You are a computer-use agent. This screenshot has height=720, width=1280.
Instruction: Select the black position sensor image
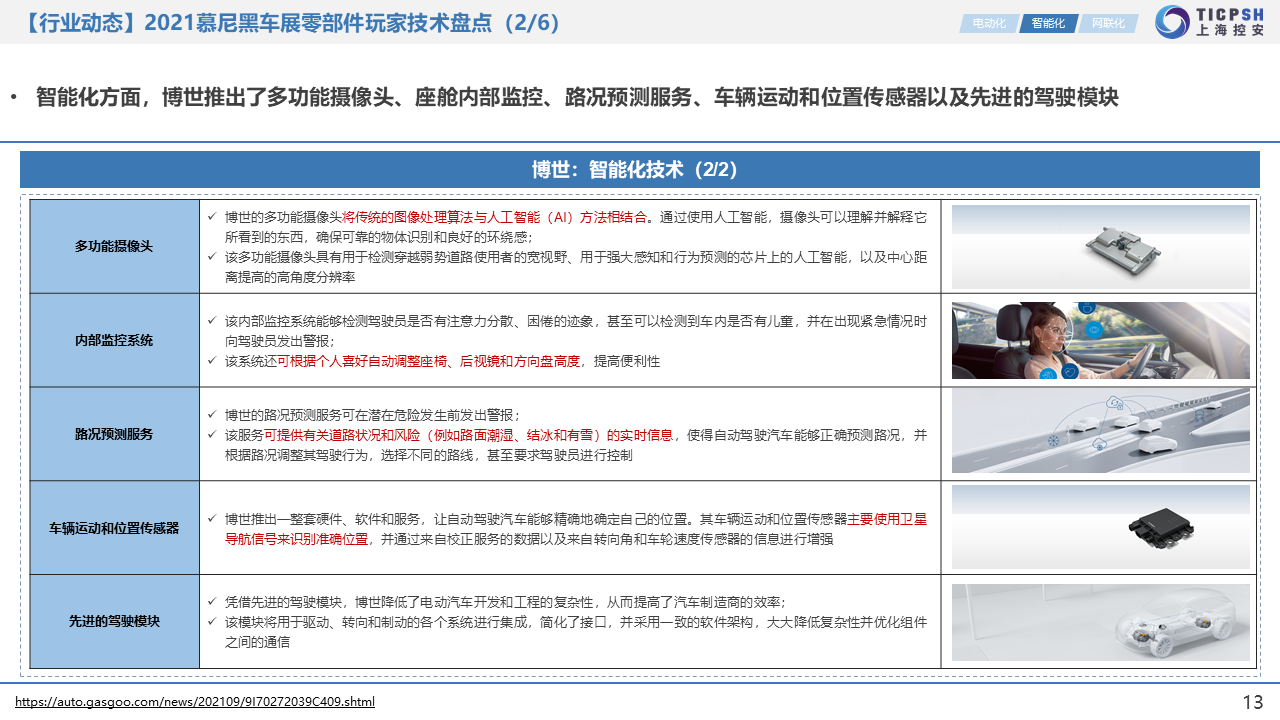pos(1100,527)
